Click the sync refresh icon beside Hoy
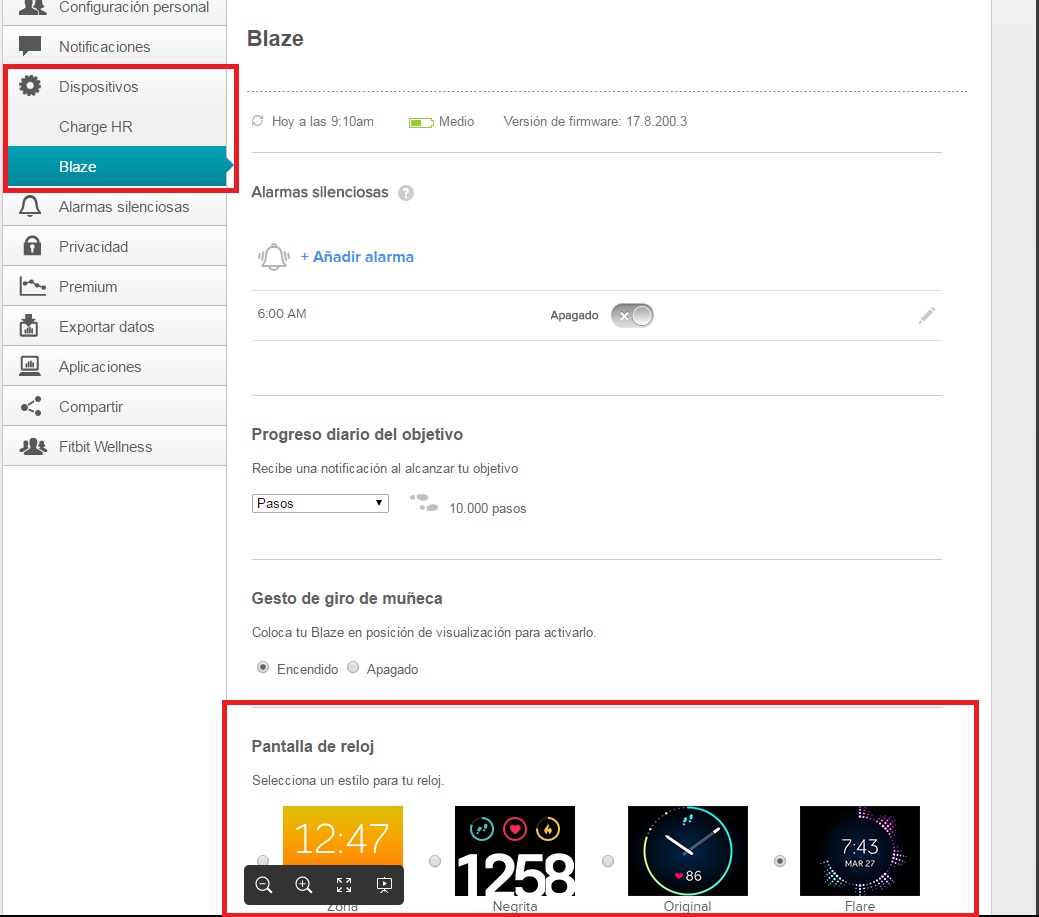Image resolution: width=1039 pixels, height=917 pixels. click(258, 121)
